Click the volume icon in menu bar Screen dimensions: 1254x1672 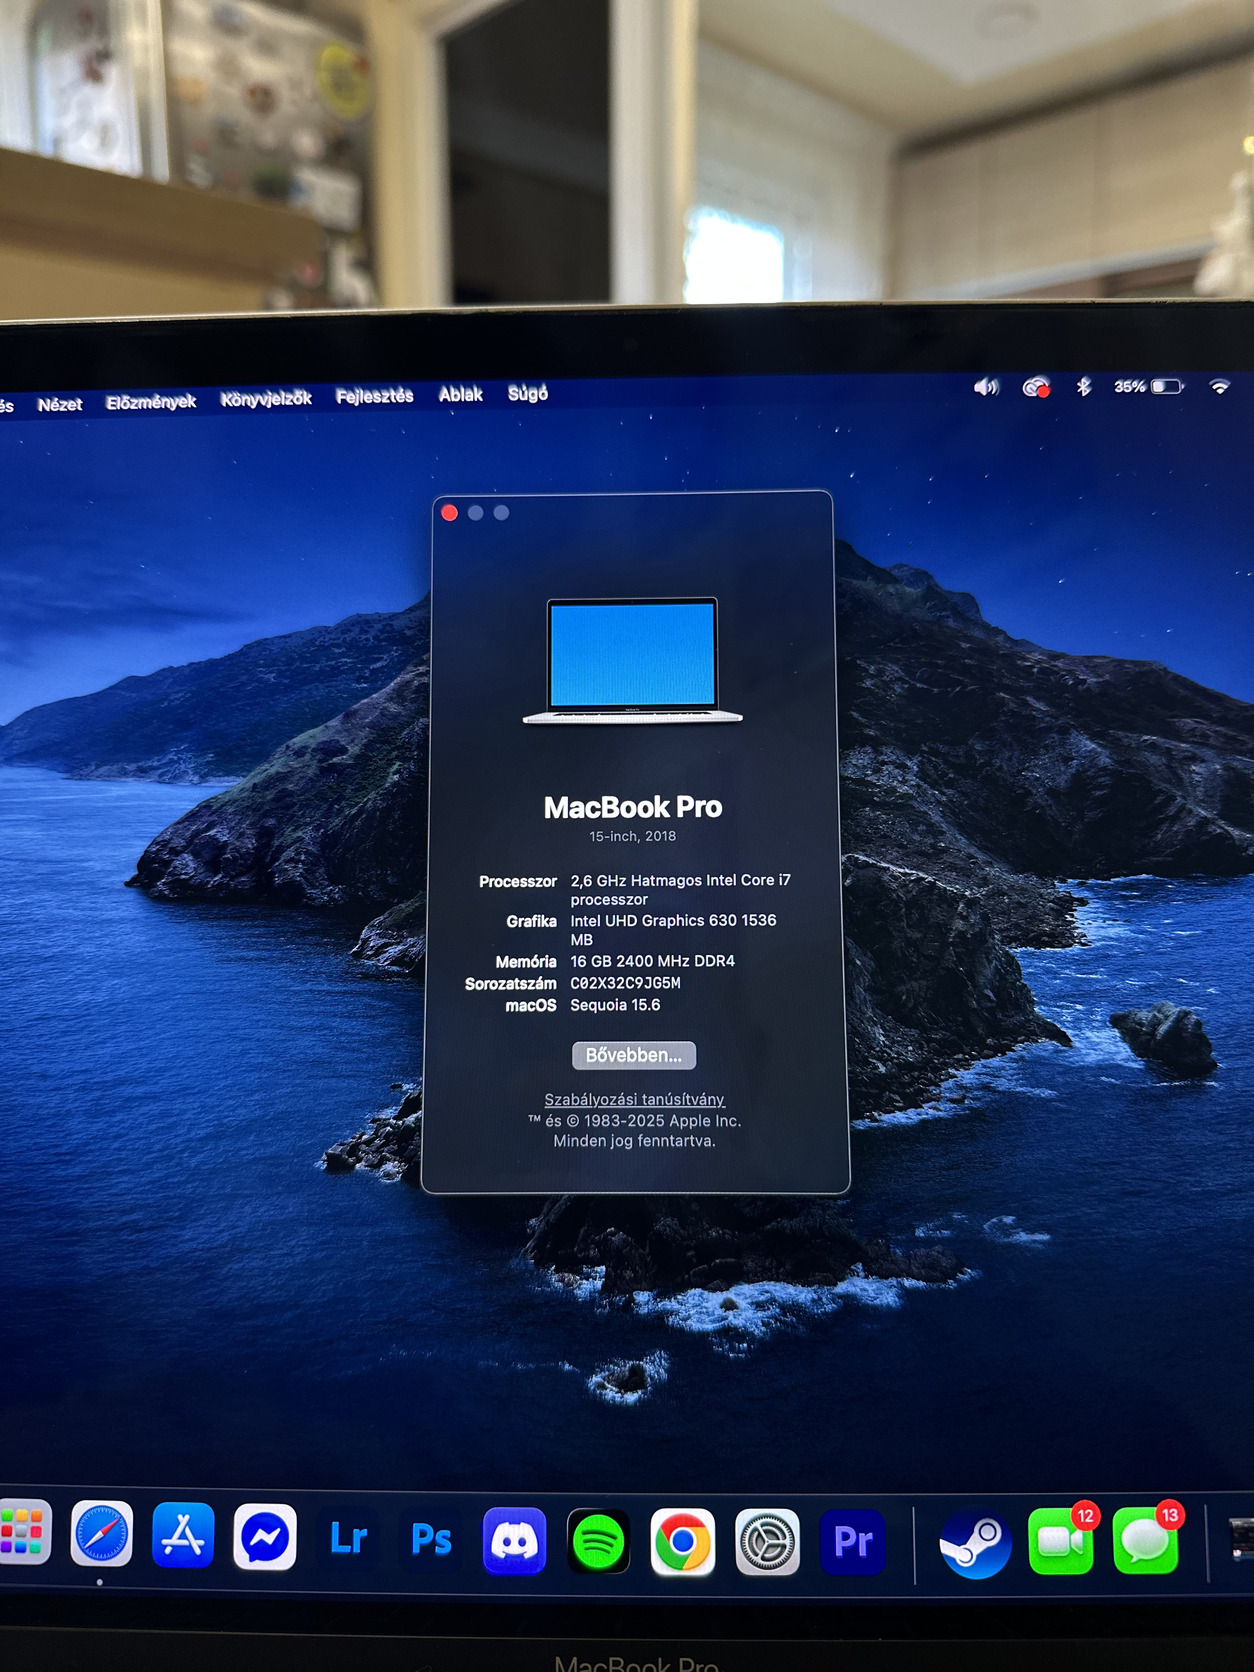tap(986, 388)
